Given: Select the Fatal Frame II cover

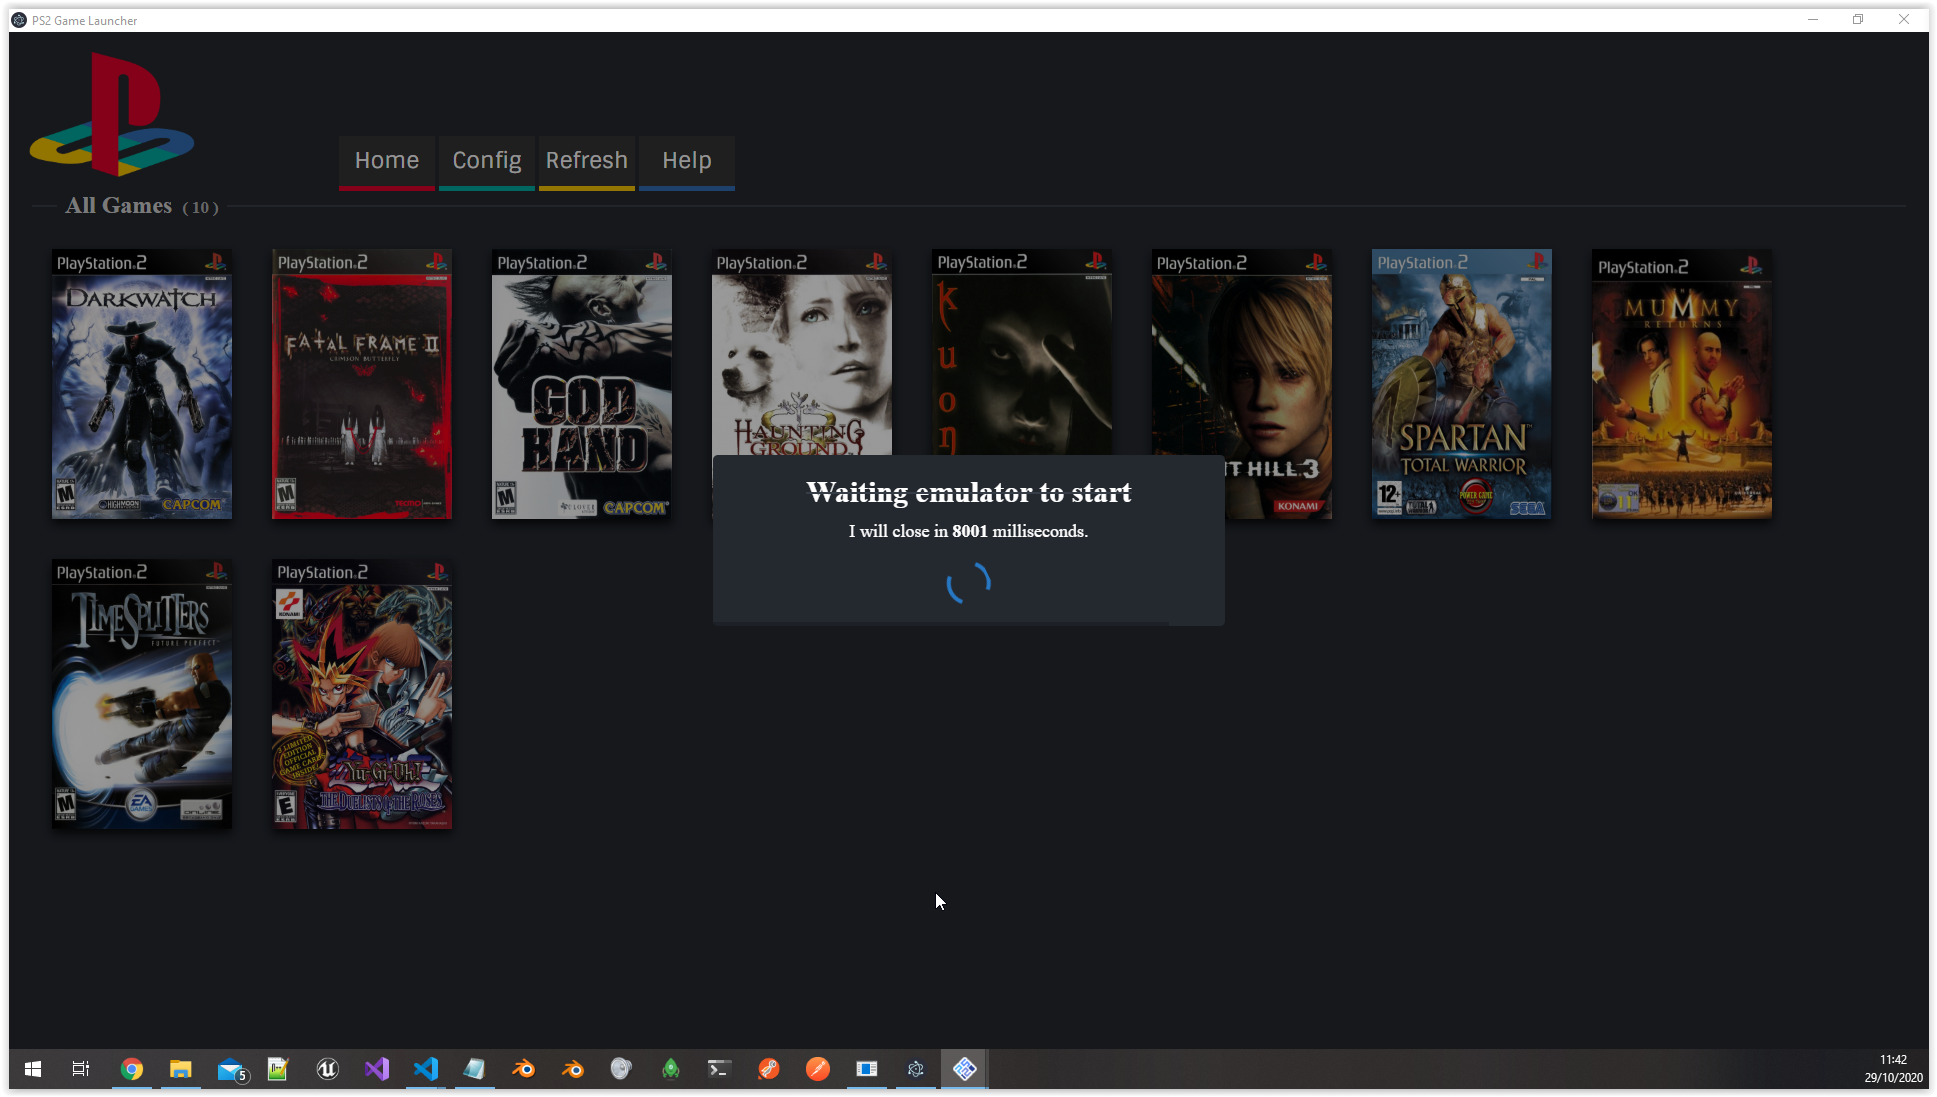Looking at the screenshot, I should pyautogui.click(x=362, y=384).
